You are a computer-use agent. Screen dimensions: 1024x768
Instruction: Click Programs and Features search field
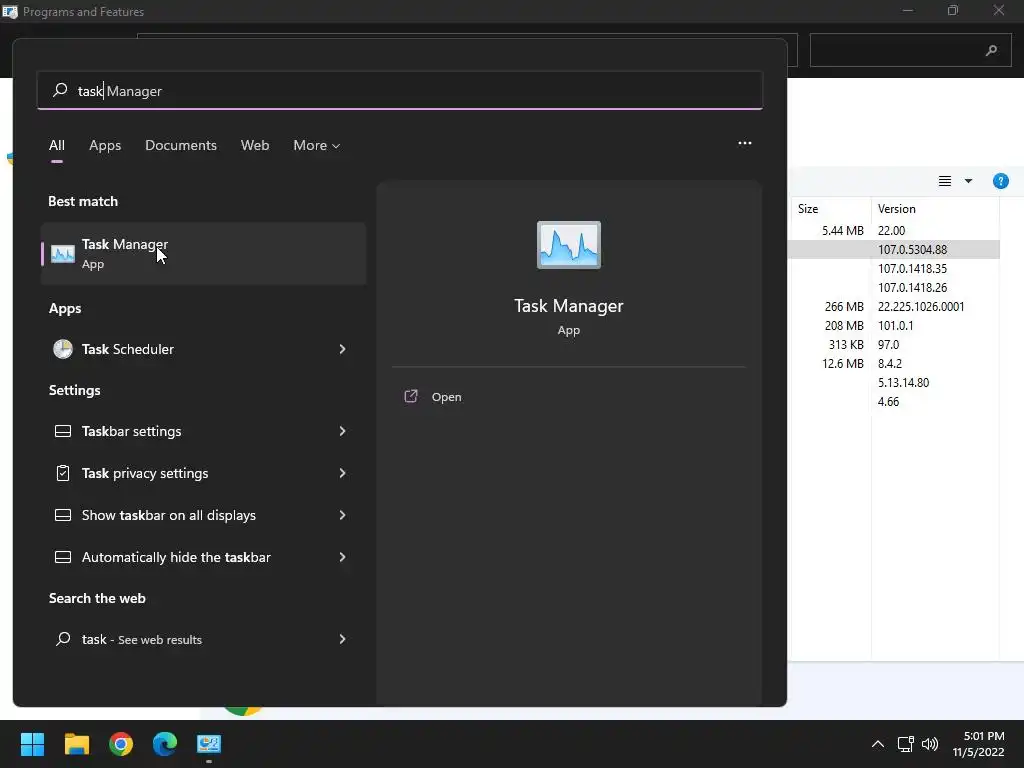click(x=910, y=50)
